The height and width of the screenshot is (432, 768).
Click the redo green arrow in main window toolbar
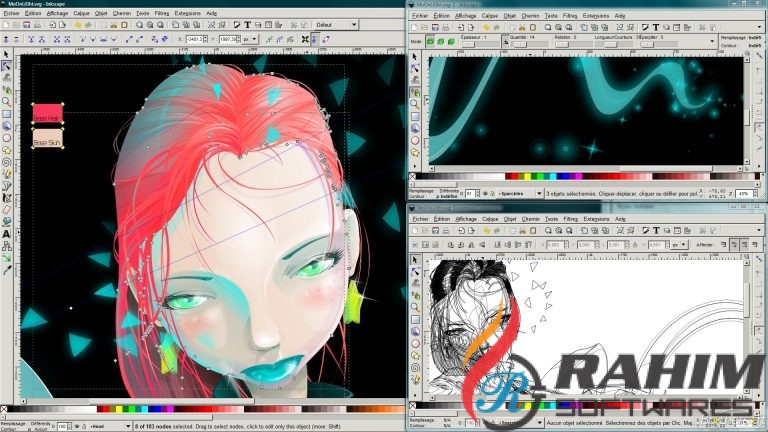click(x=88, y=24)
